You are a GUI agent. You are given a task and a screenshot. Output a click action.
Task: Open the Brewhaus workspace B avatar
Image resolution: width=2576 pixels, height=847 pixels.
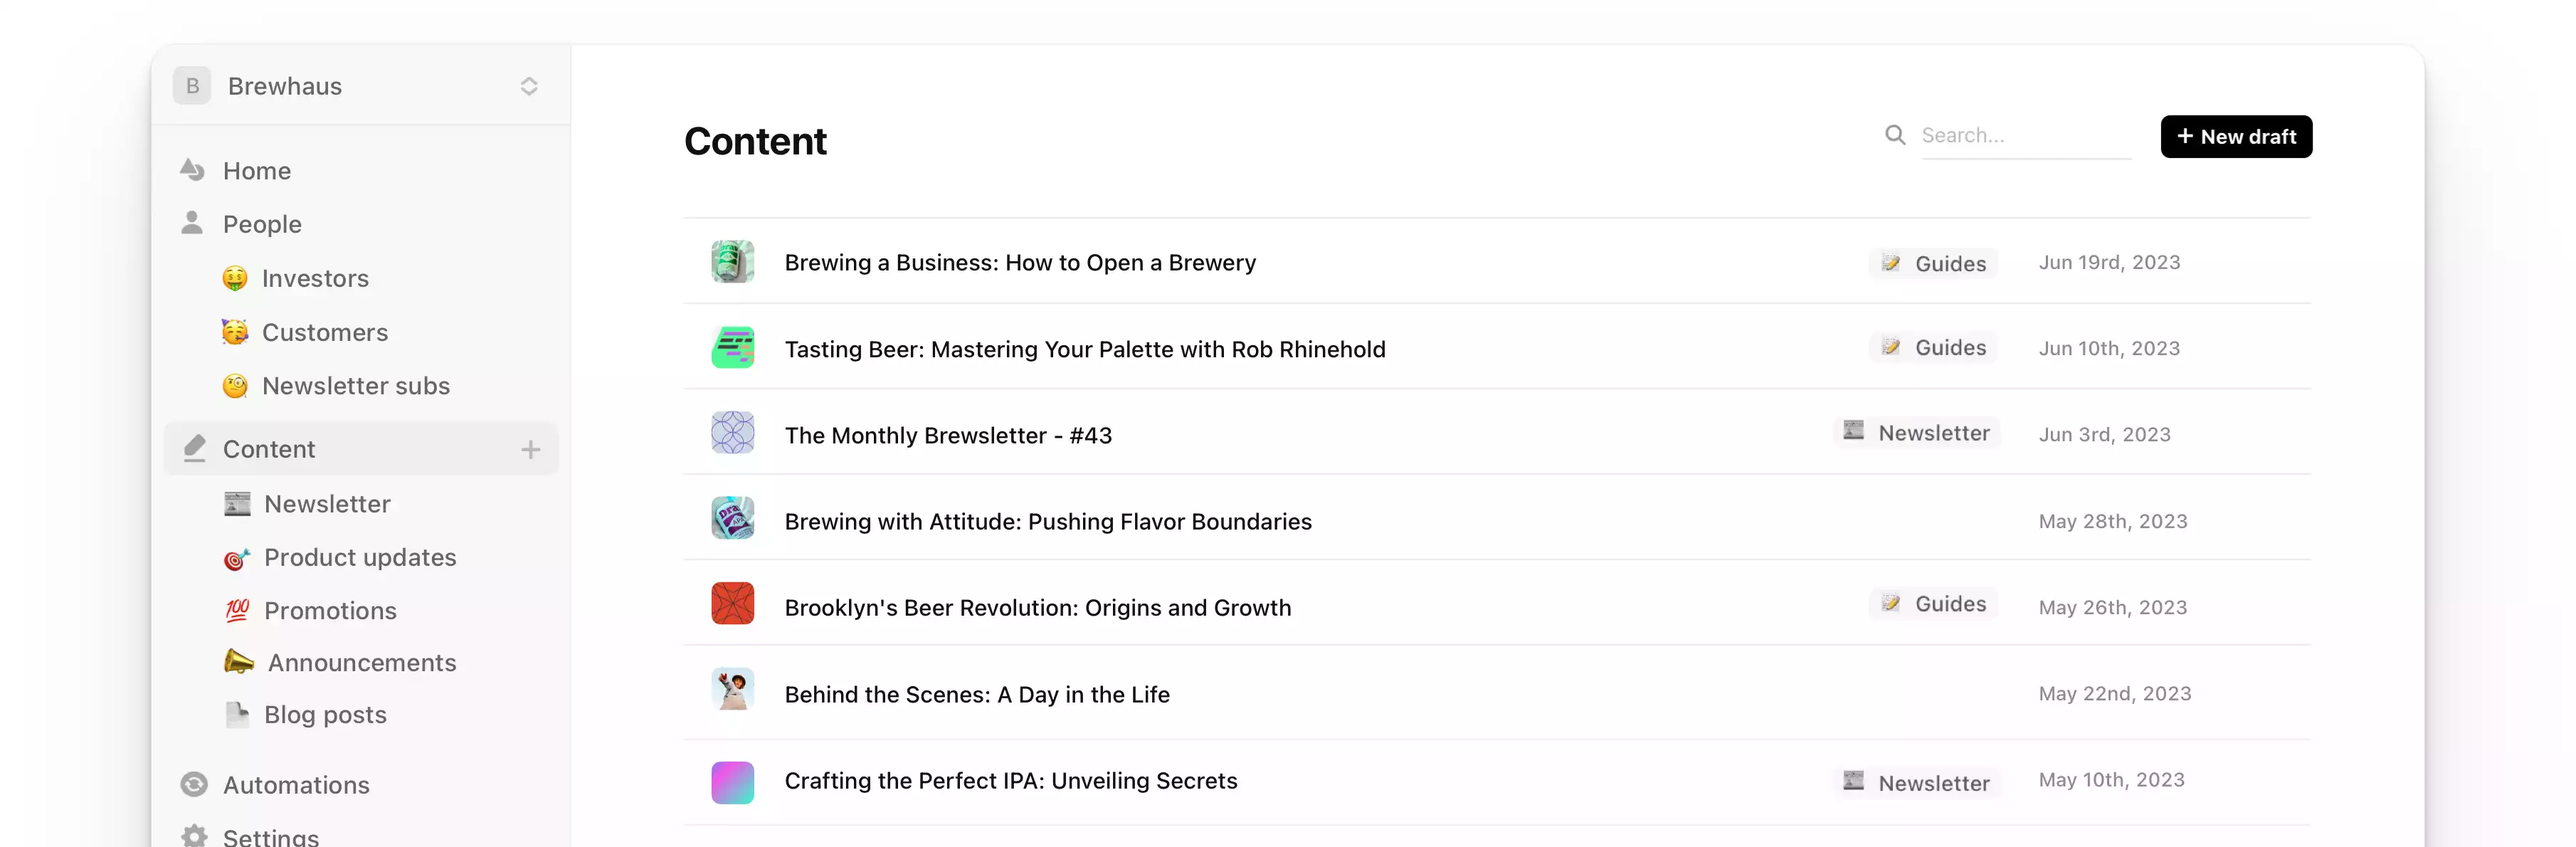click(x=192, y=86)
